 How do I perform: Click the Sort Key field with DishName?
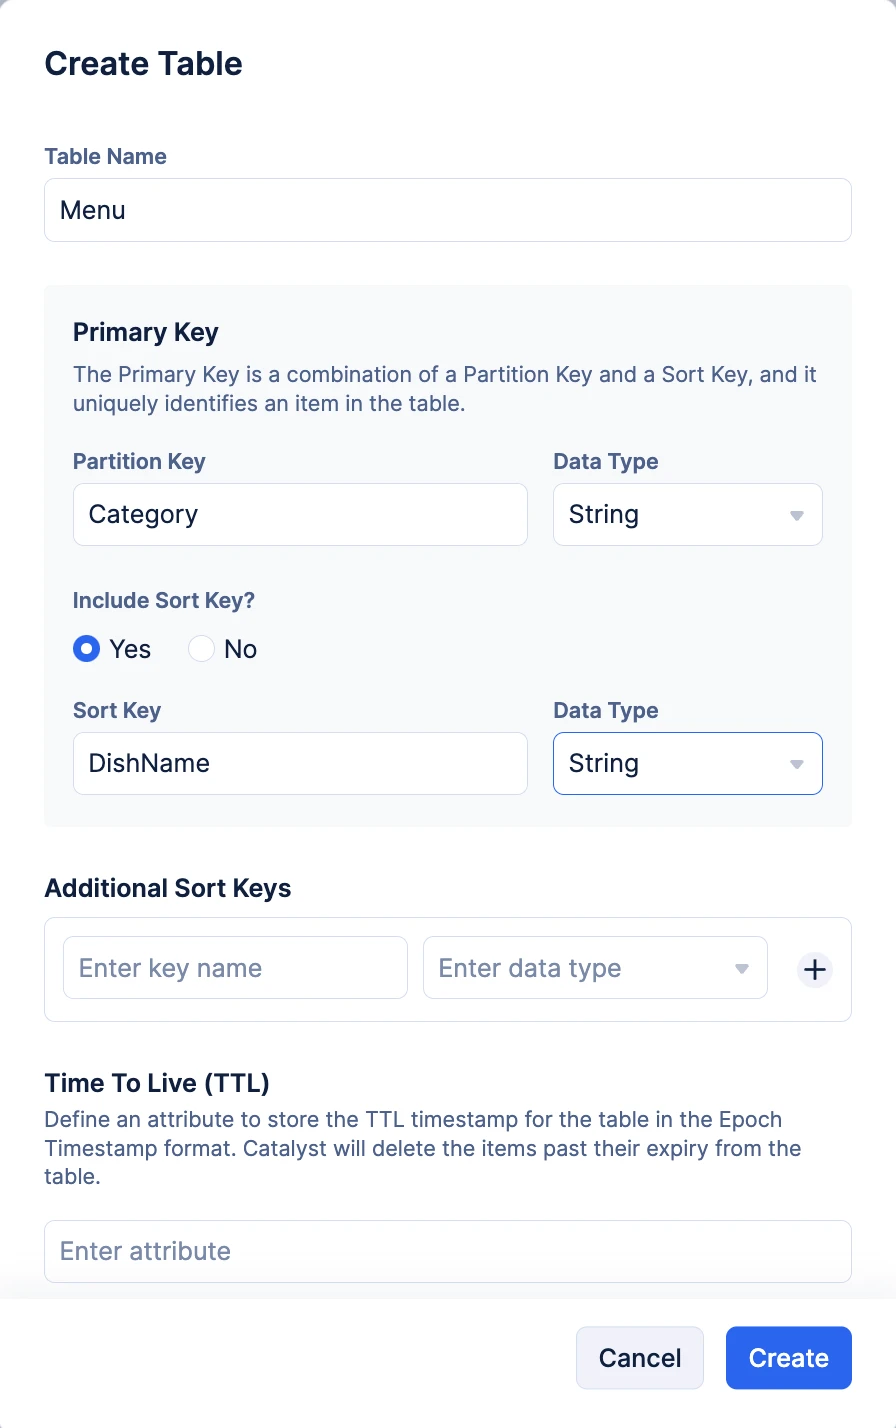coord(300,764)
